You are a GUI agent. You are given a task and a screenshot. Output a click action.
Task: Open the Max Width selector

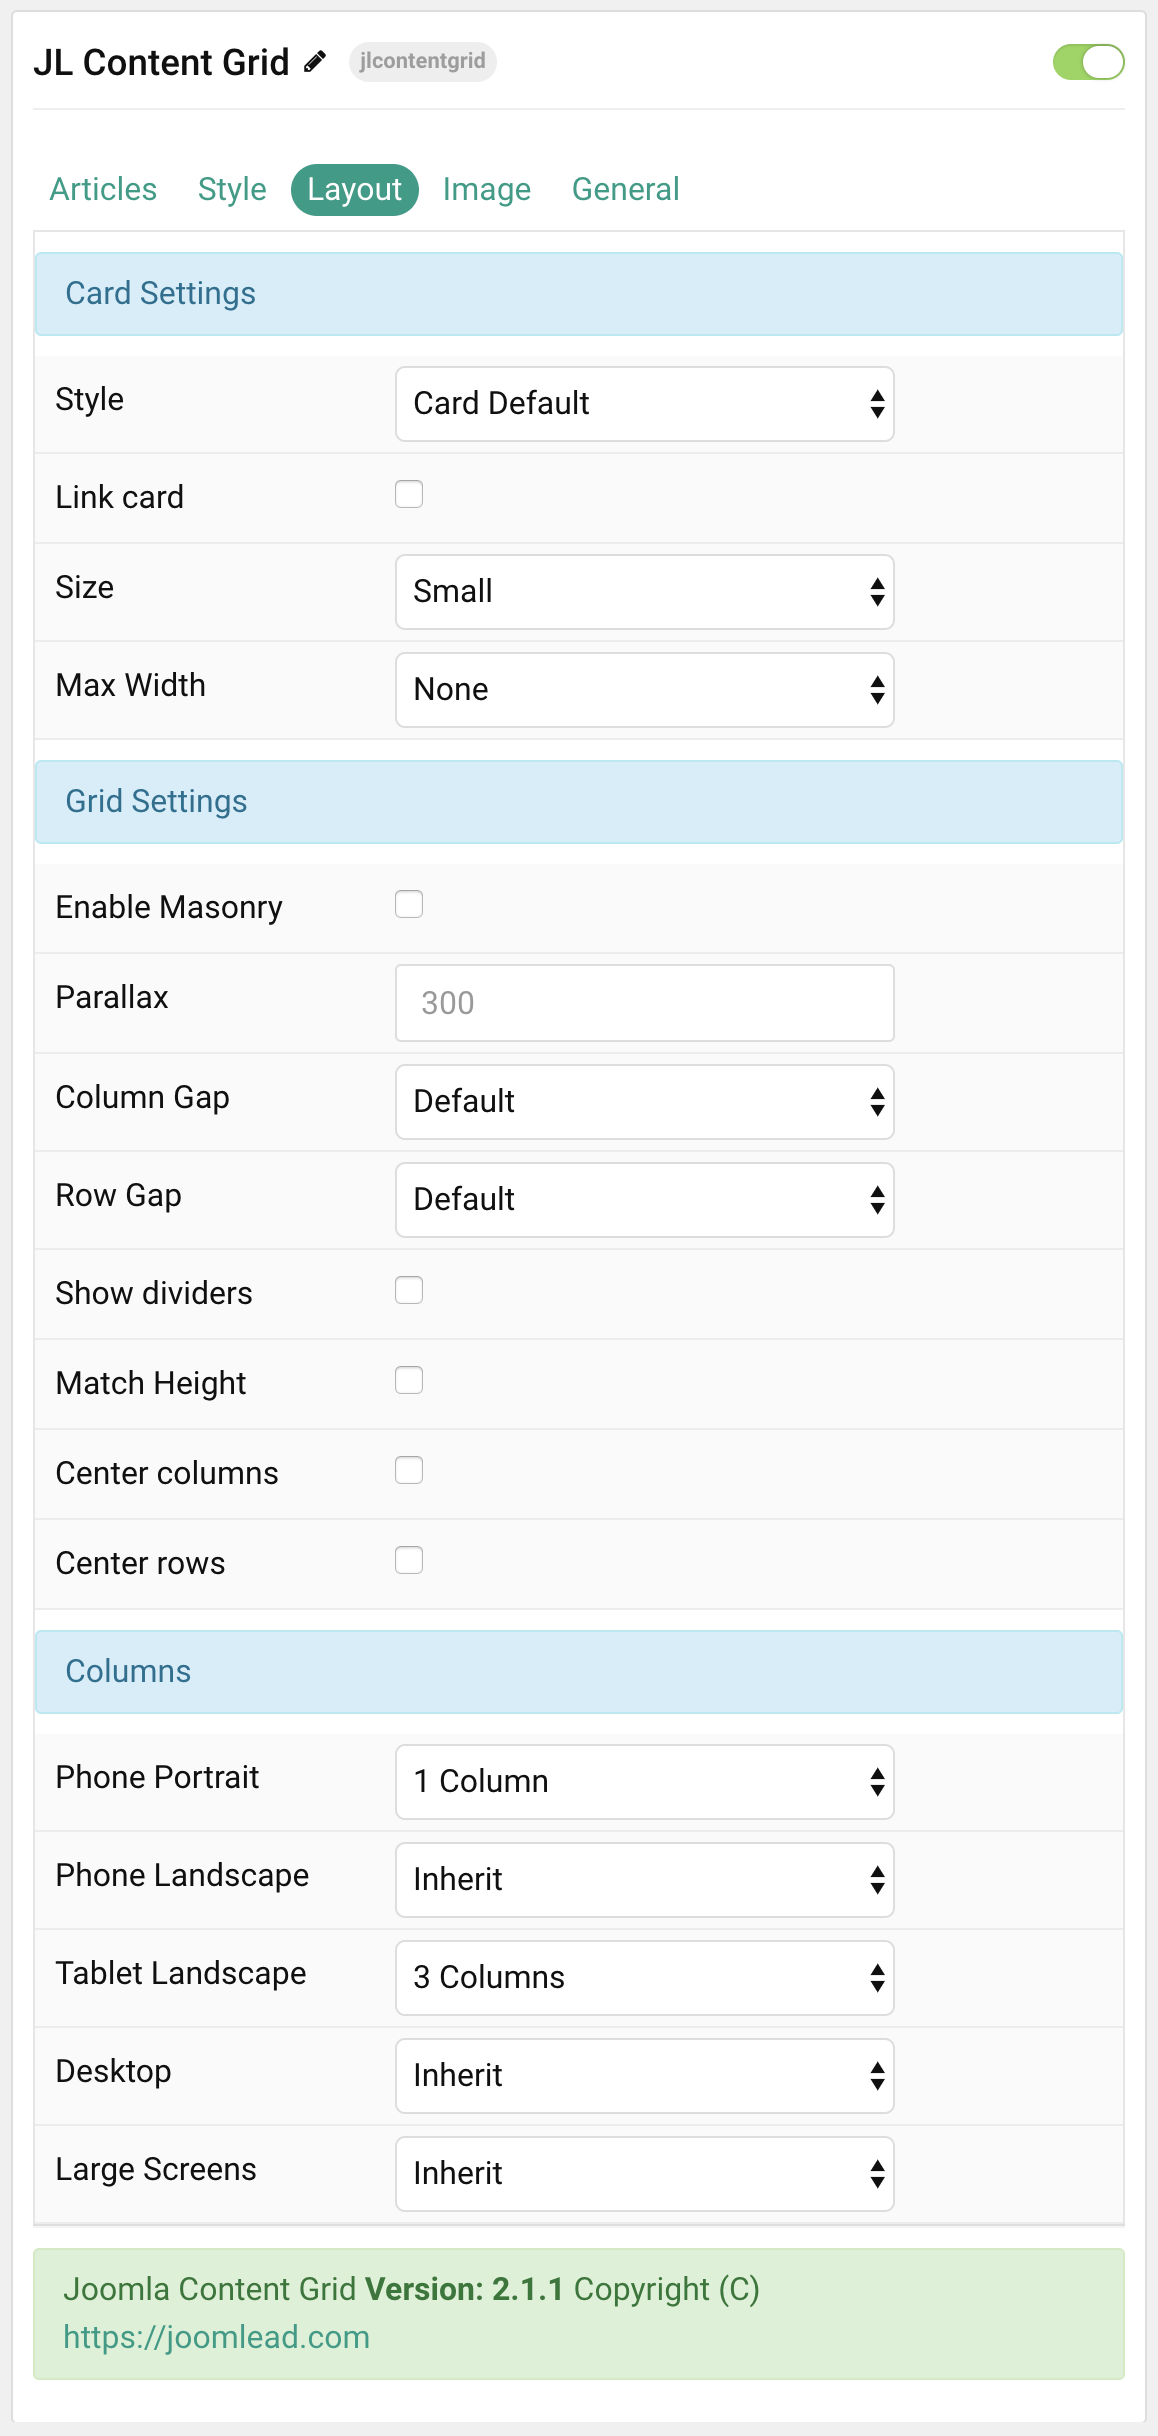pos(644,689)
